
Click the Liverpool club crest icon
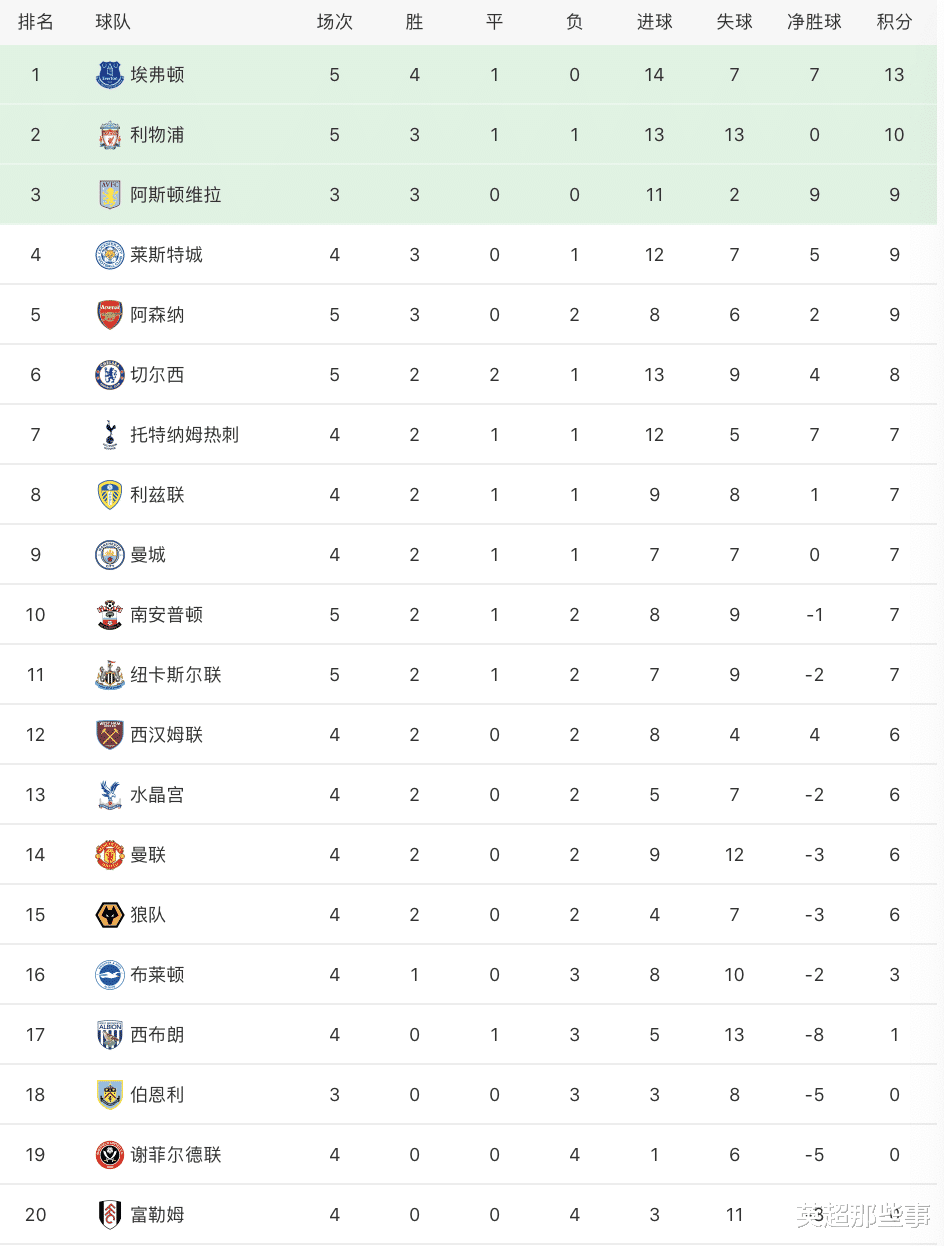[110, 135]
